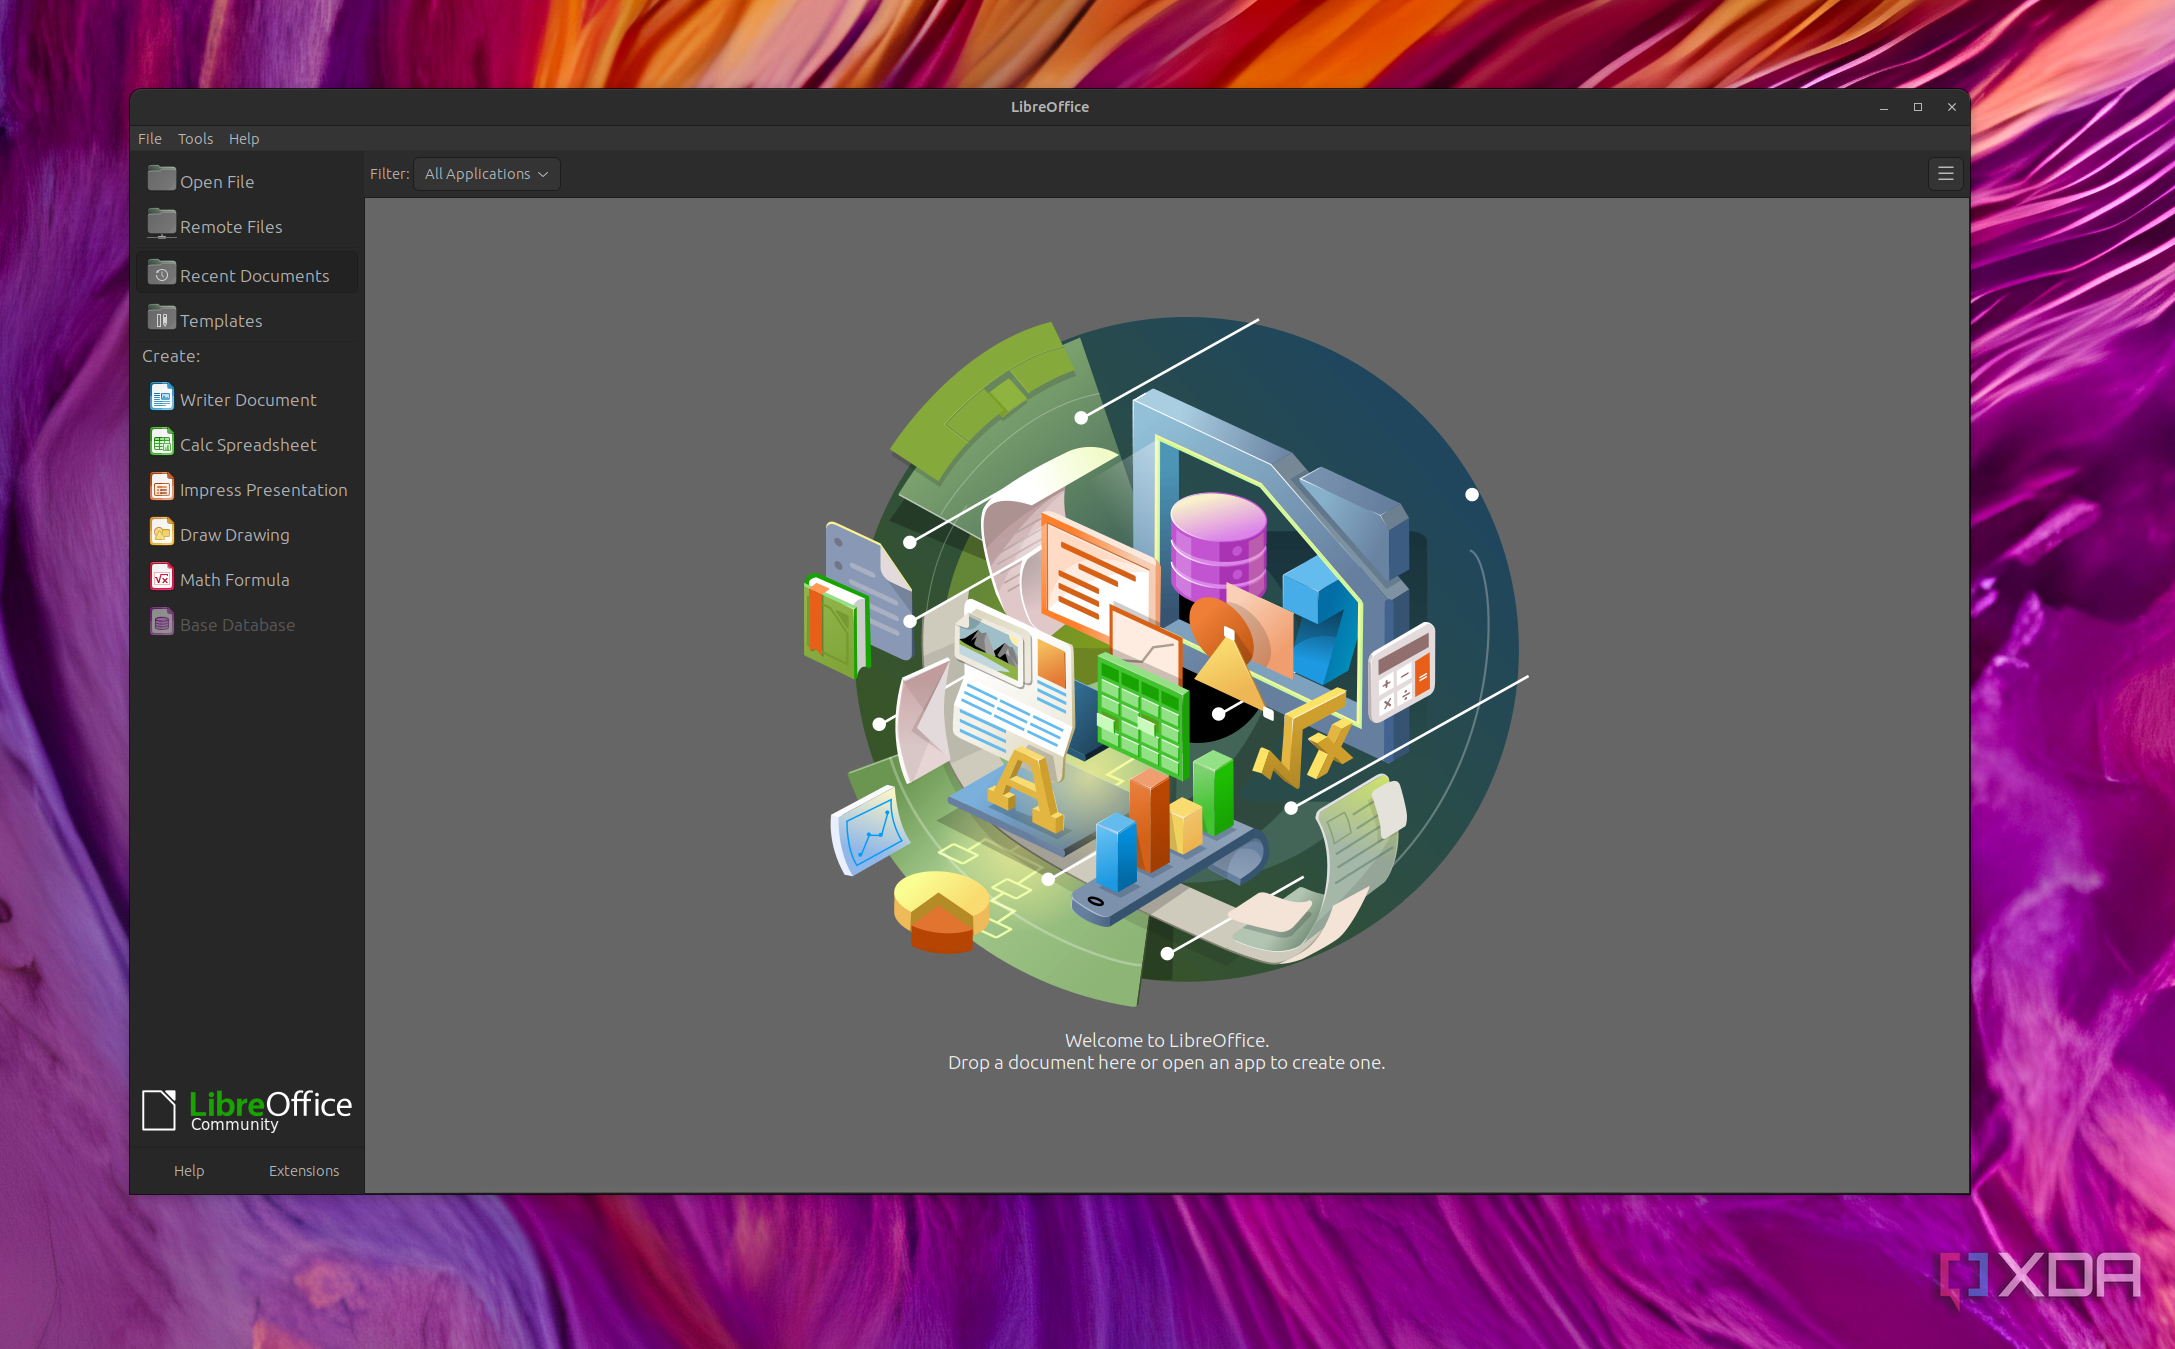Click the Extensions button at bottom
2175x1349 pixels.
tap(303, 1170)
